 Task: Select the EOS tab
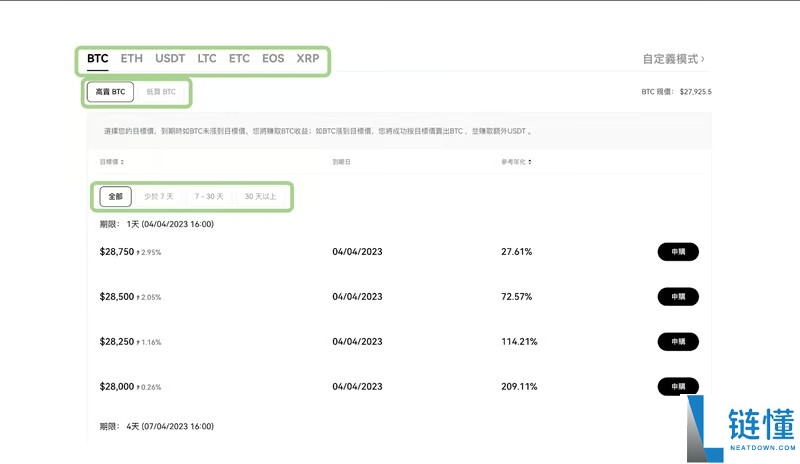coord(273,58)
